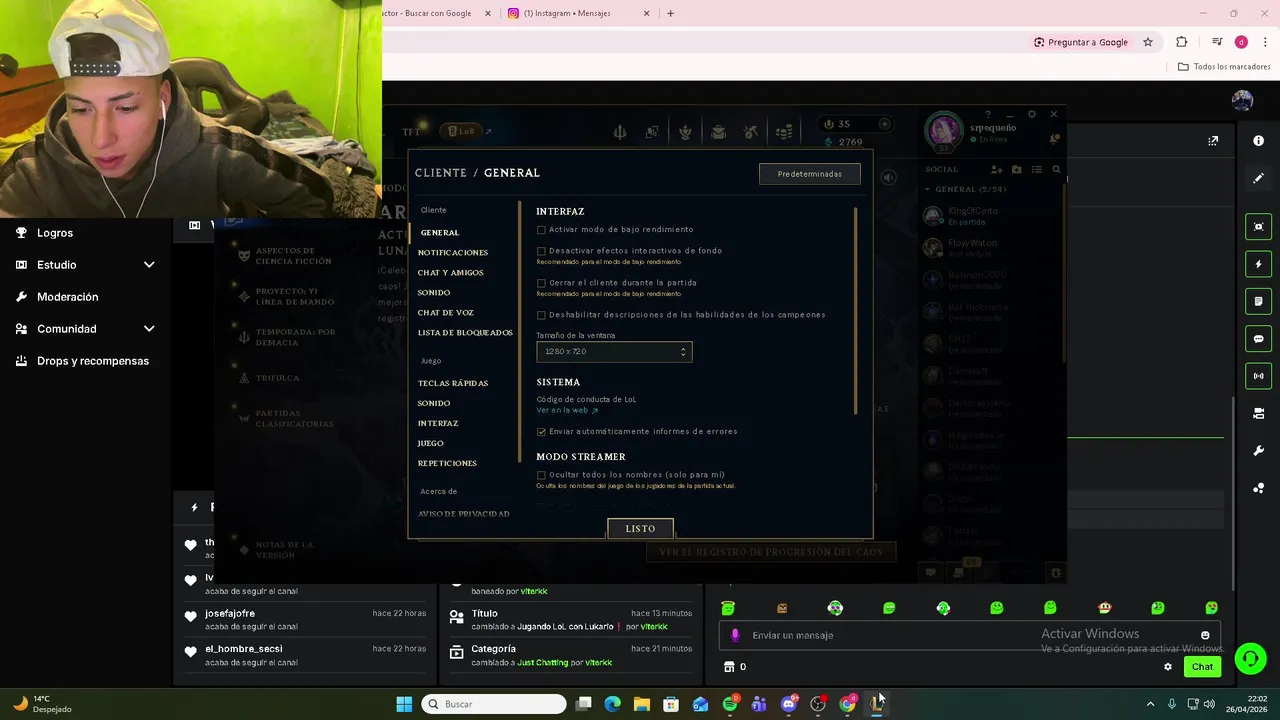Click the wrench tools icon in right toolbar

pos(1258,451)
